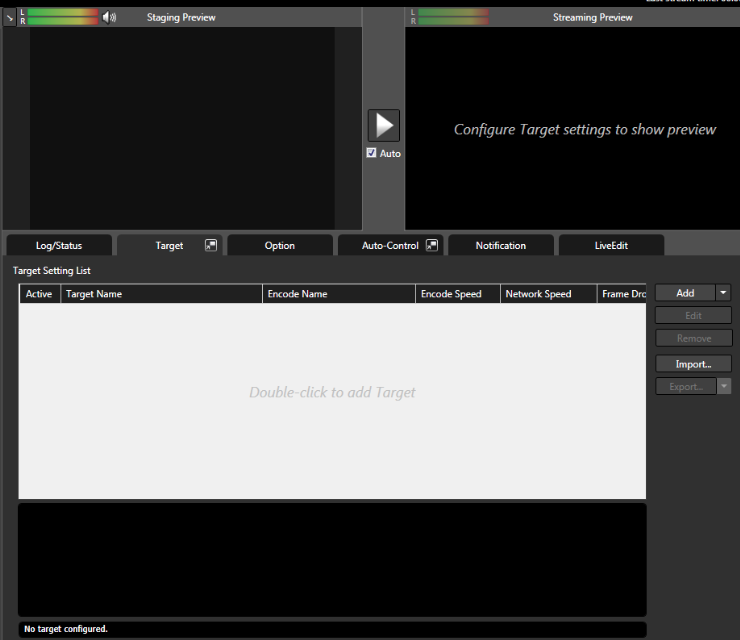Click the Streaming Preview title
The width and height of the screenshot is (740, 640).
click(x=592, y=17)
